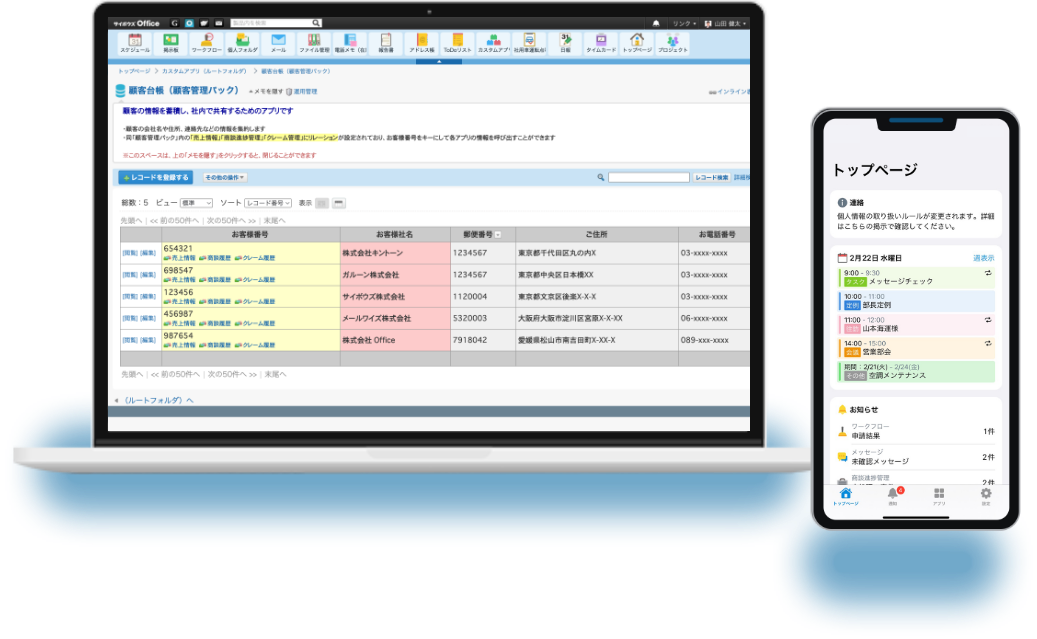Switch to 通知 tab on the phone
The height and width of the screenshot is (639, 1037).
pos(893,497)
